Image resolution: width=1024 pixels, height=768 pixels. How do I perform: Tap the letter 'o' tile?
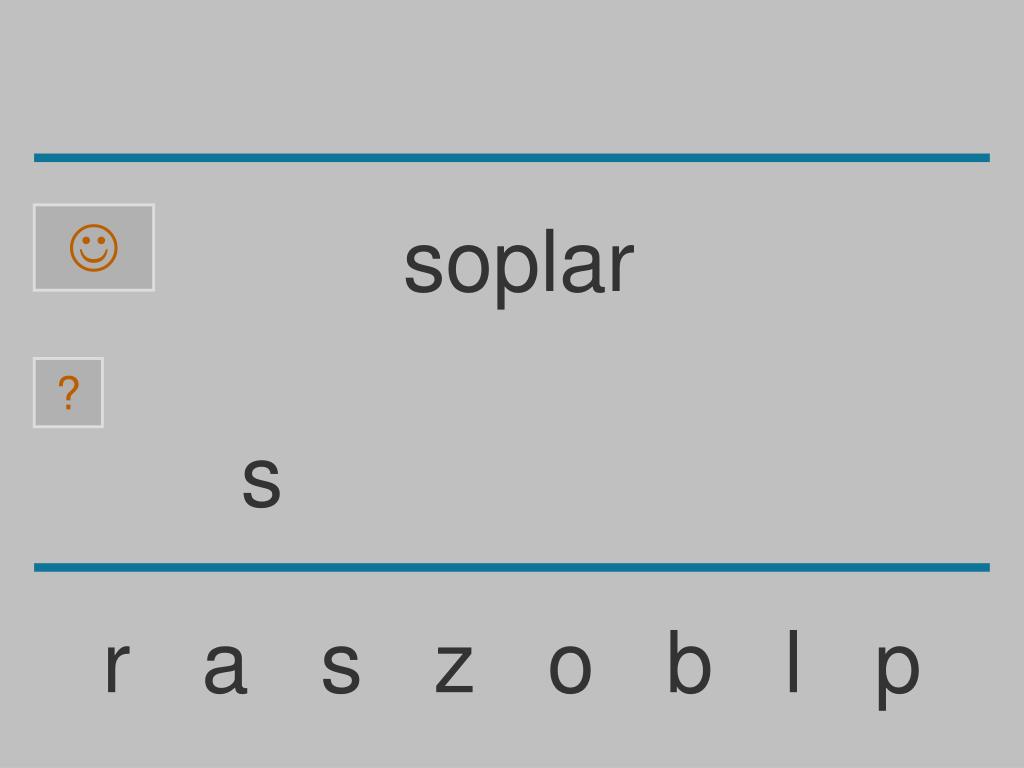(x=570, y=667)
